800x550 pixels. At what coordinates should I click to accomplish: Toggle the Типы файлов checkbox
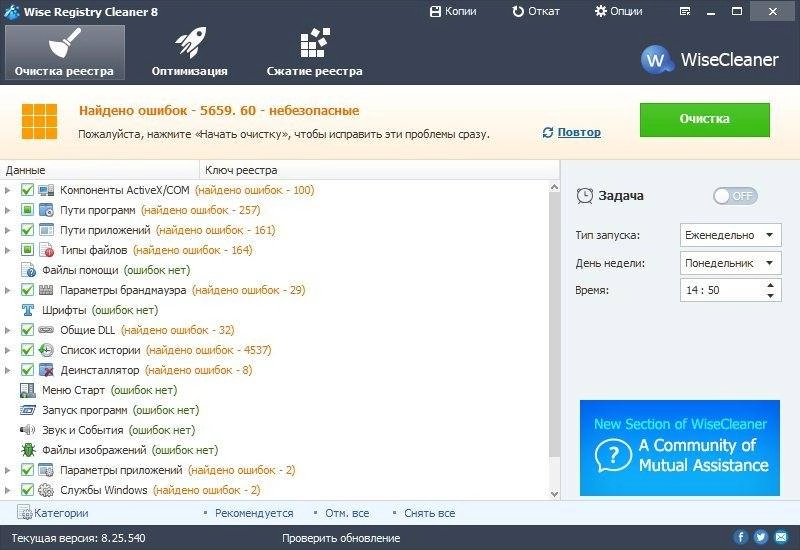point(28,250)
